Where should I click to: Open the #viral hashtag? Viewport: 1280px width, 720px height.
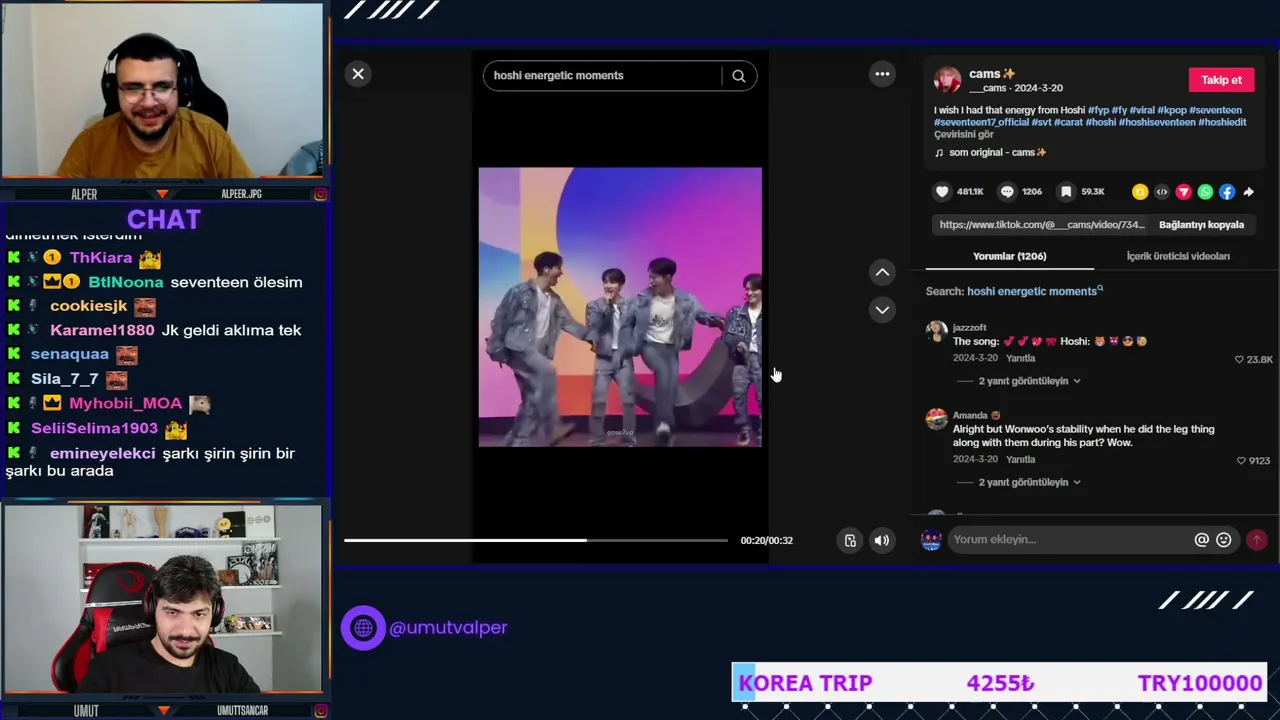(x=1142, y=110)
